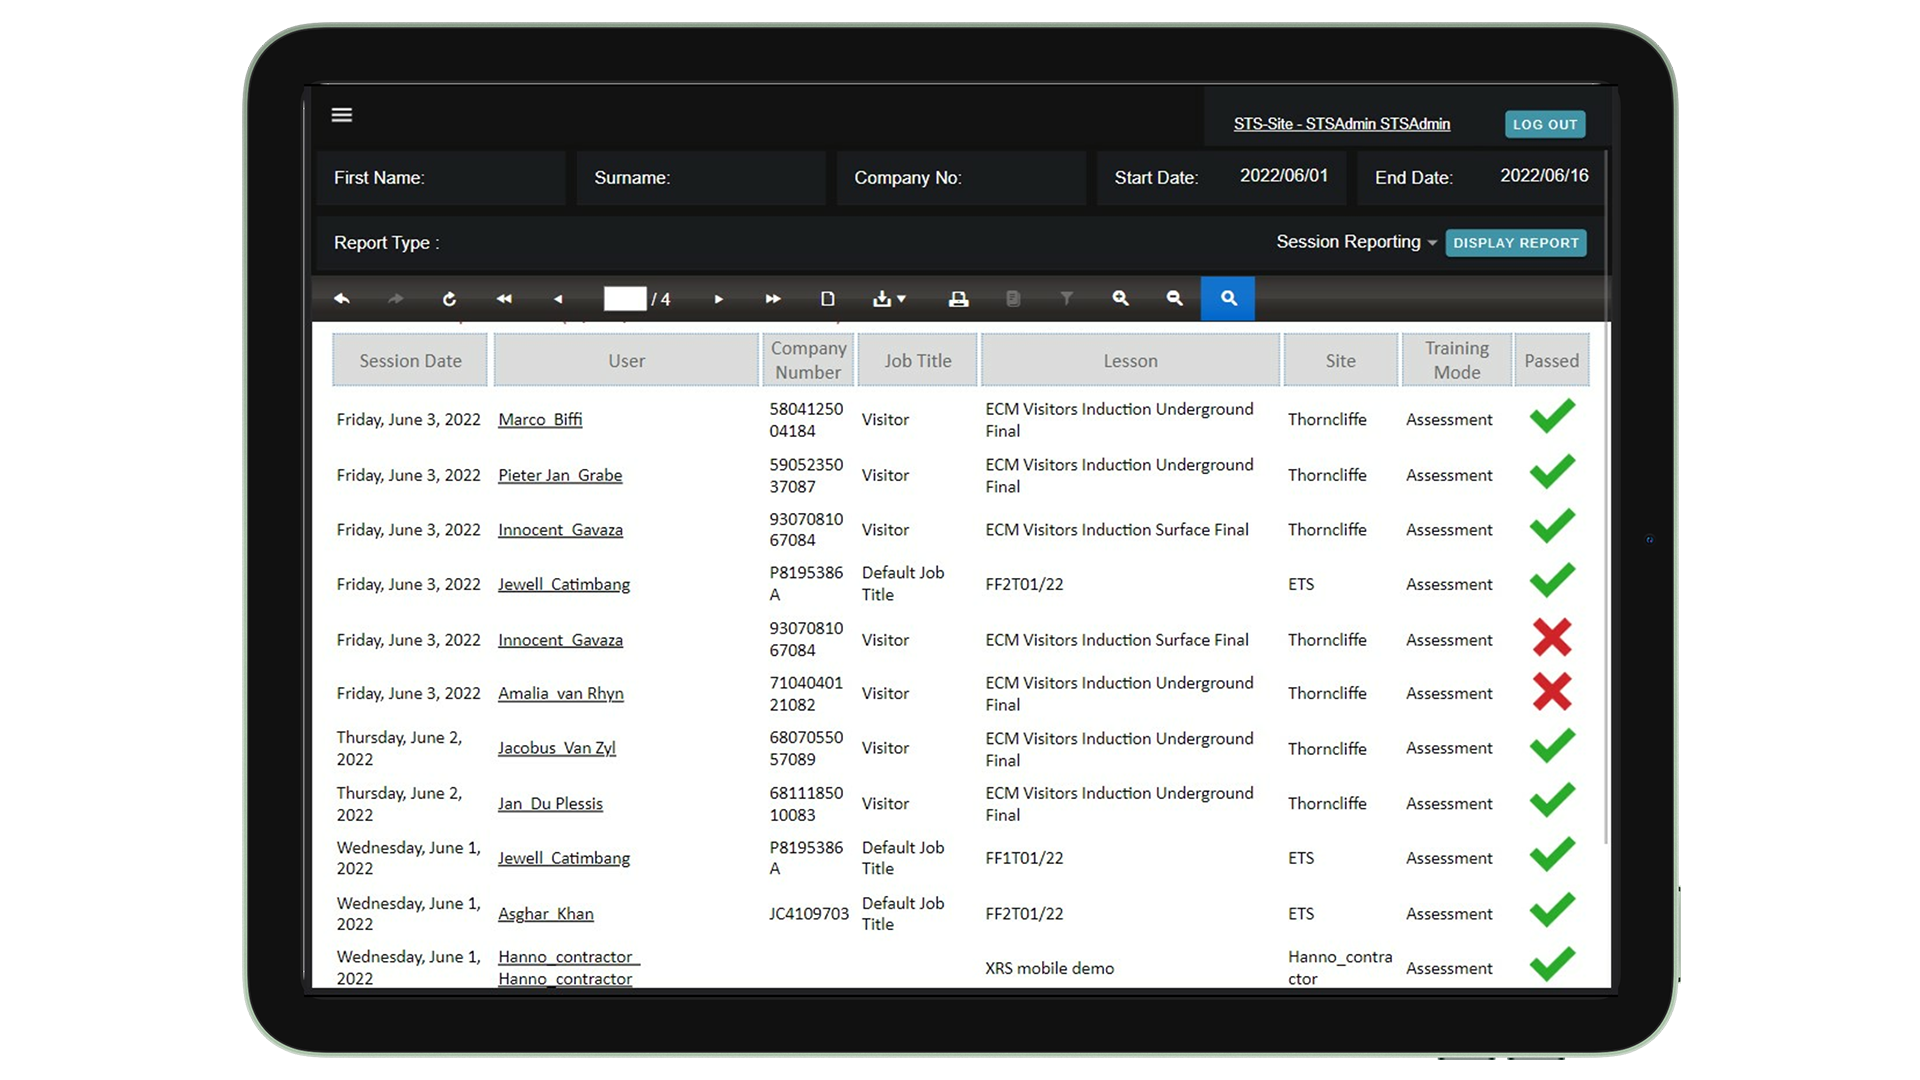Screen dimensions: 1920x1080
Task: Click the back navigation arrow in the report toolbar
Action: coord(342,299)
